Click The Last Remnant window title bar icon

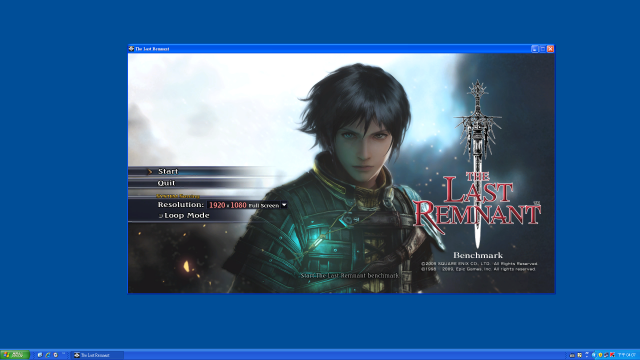pos(131,49)
